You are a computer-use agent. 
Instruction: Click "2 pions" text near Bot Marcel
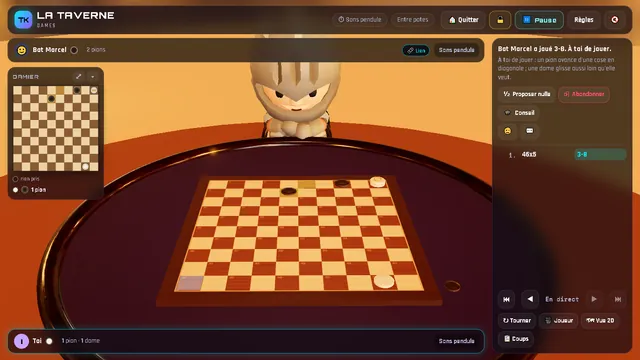click(x=96, y=50)
